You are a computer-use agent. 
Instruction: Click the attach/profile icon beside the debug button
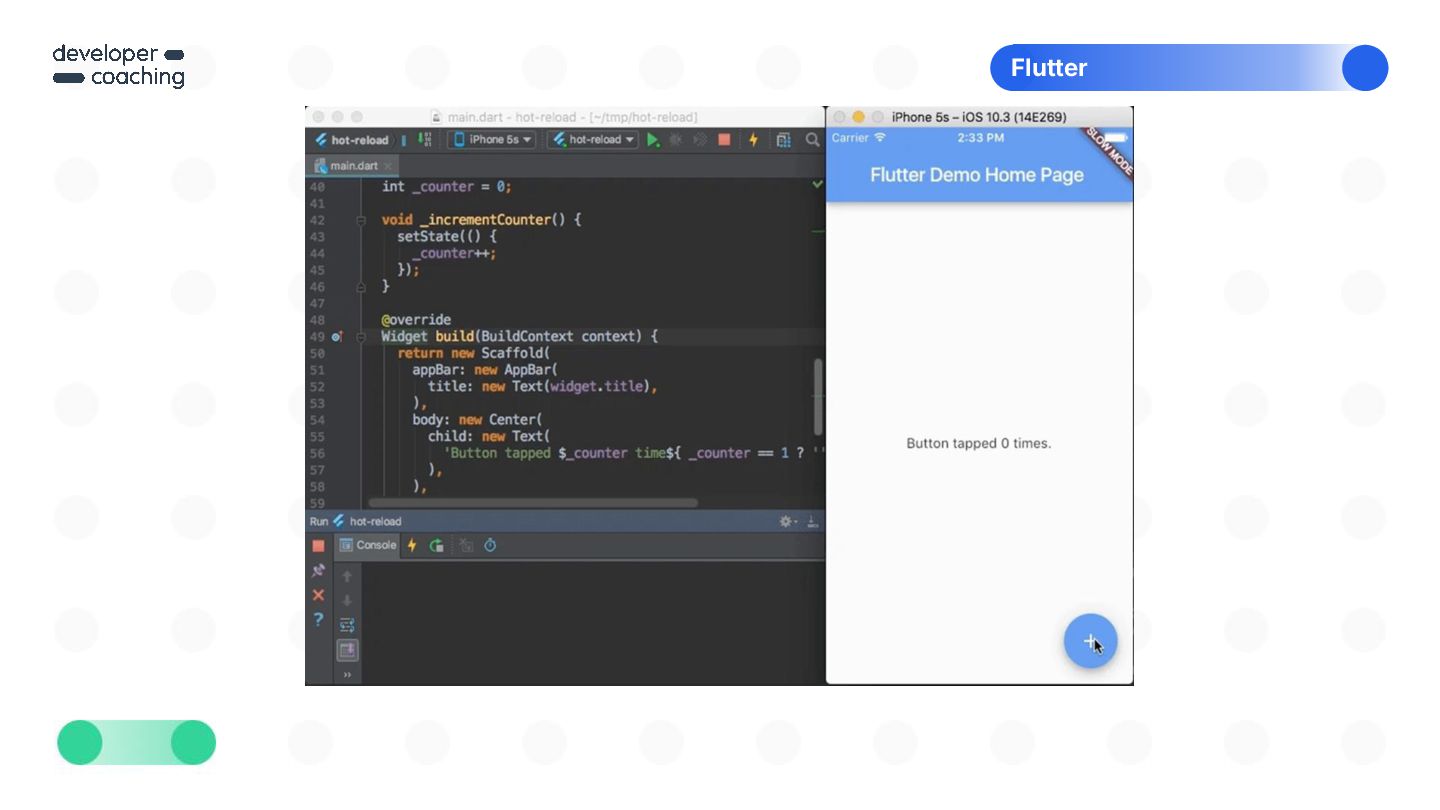[700, 140]
